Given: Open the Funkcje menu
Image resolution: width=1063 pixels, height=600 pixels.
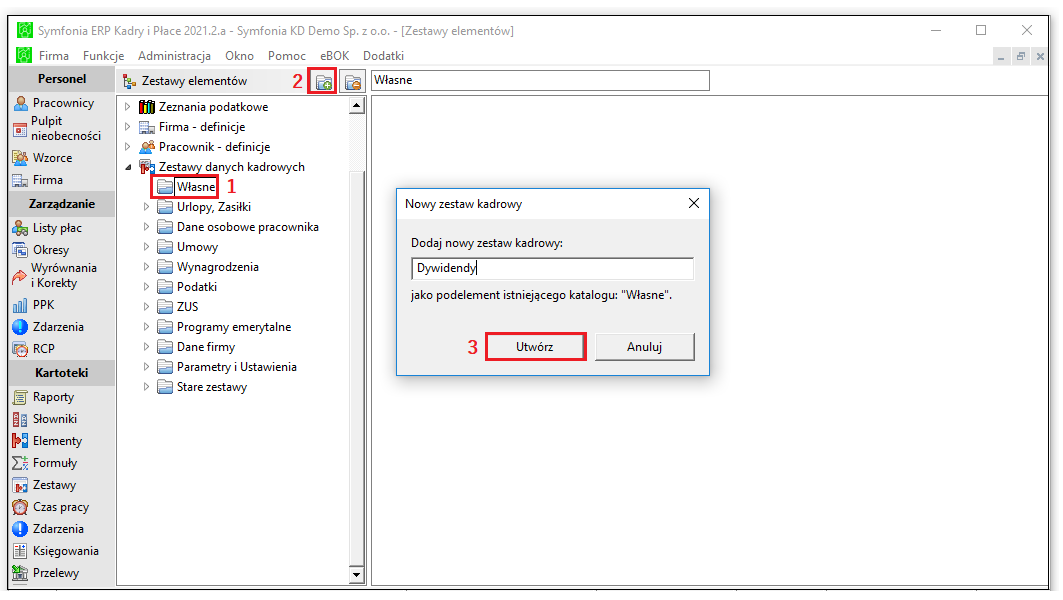Looking at the screenshot, I should point(104,56).
